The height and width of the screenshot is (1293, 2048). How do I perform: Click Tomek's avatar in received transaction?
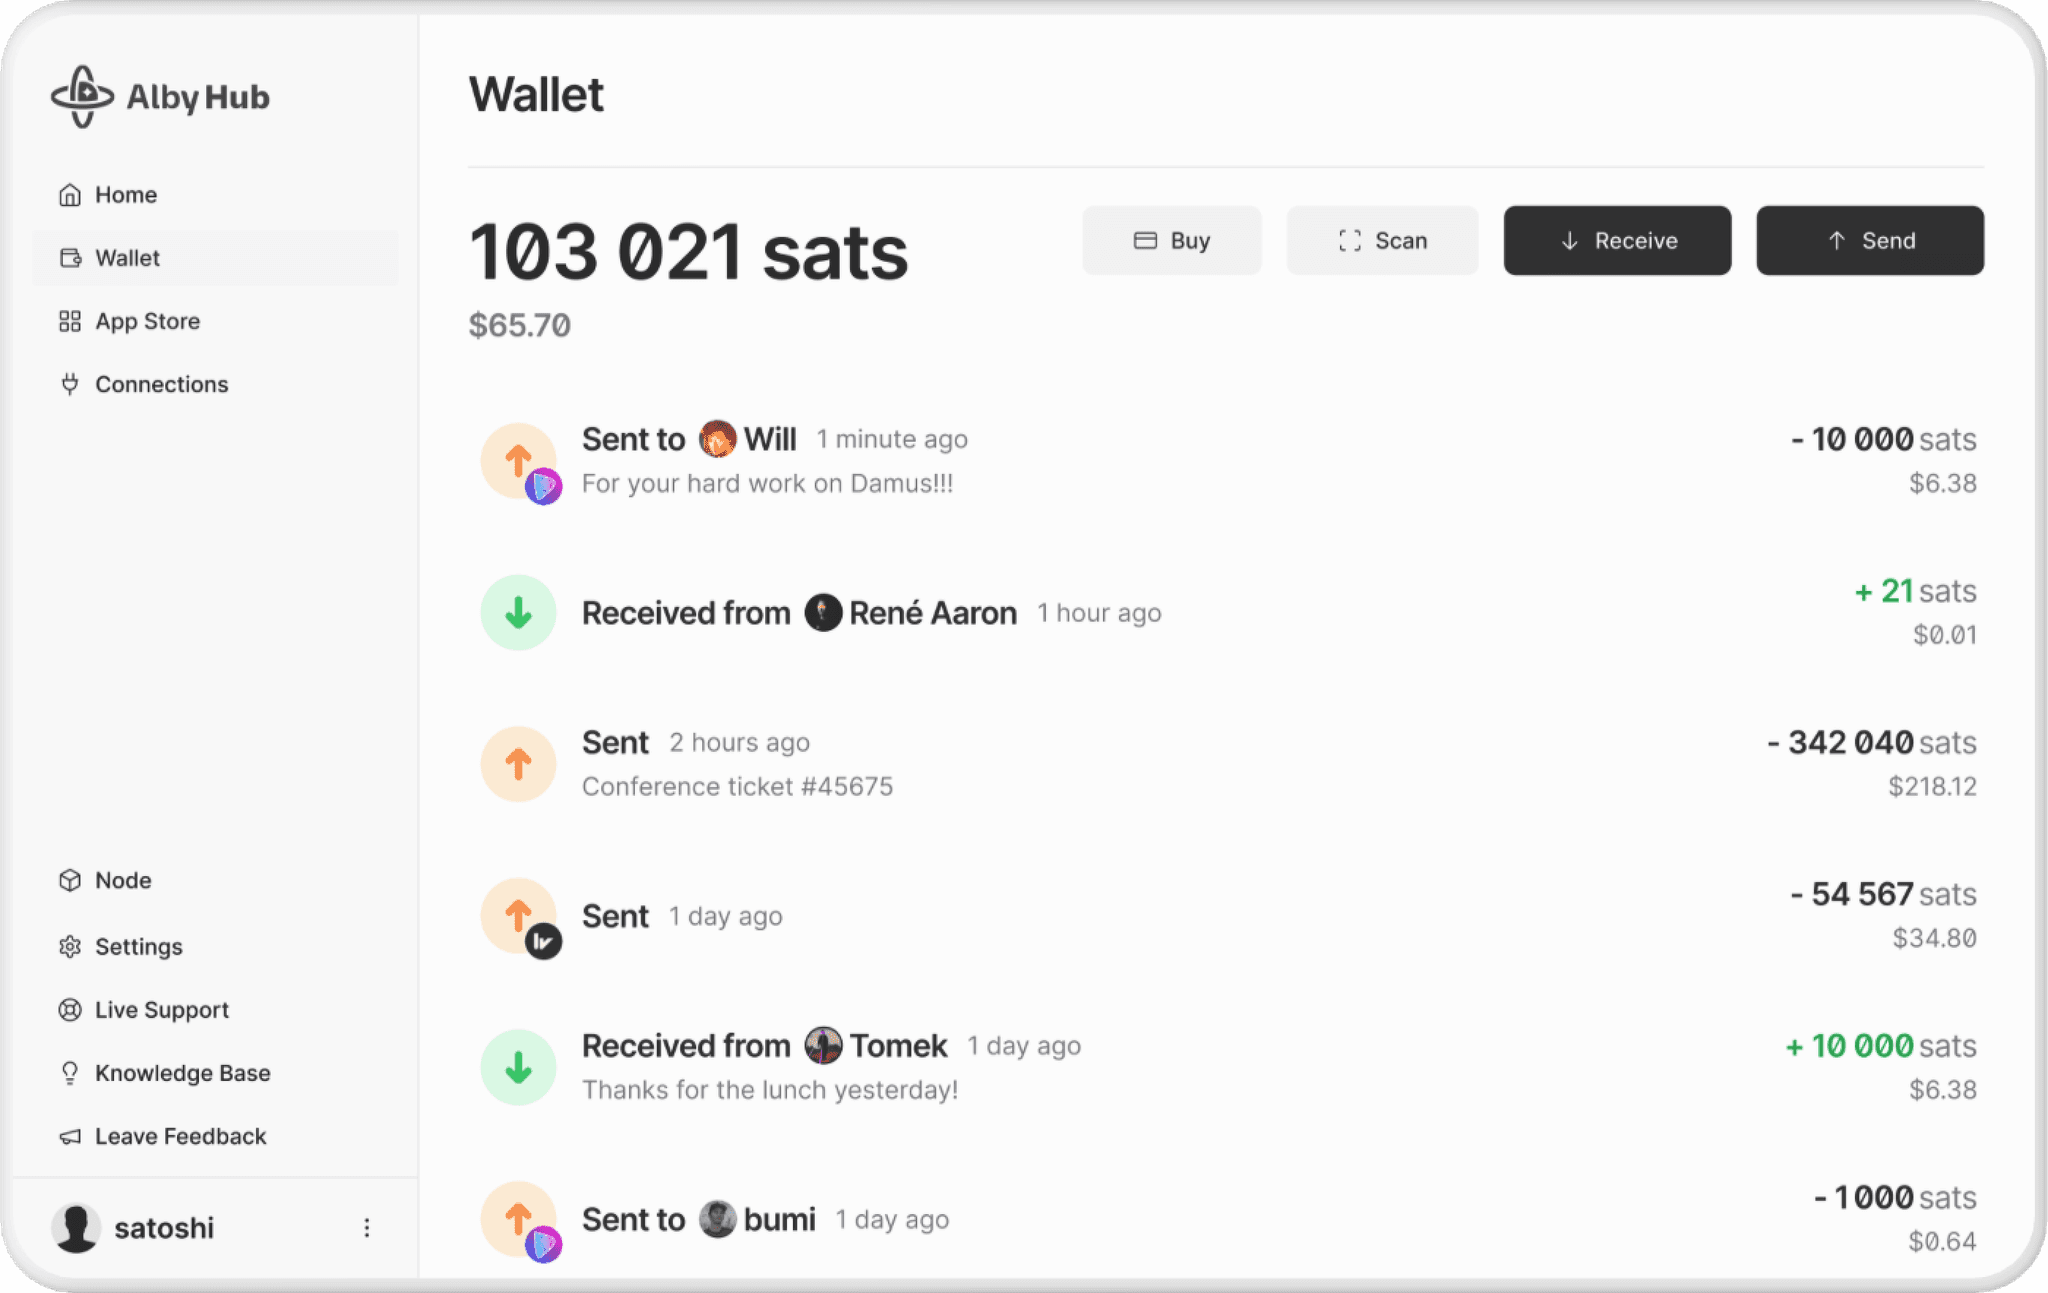(823, 1045)
